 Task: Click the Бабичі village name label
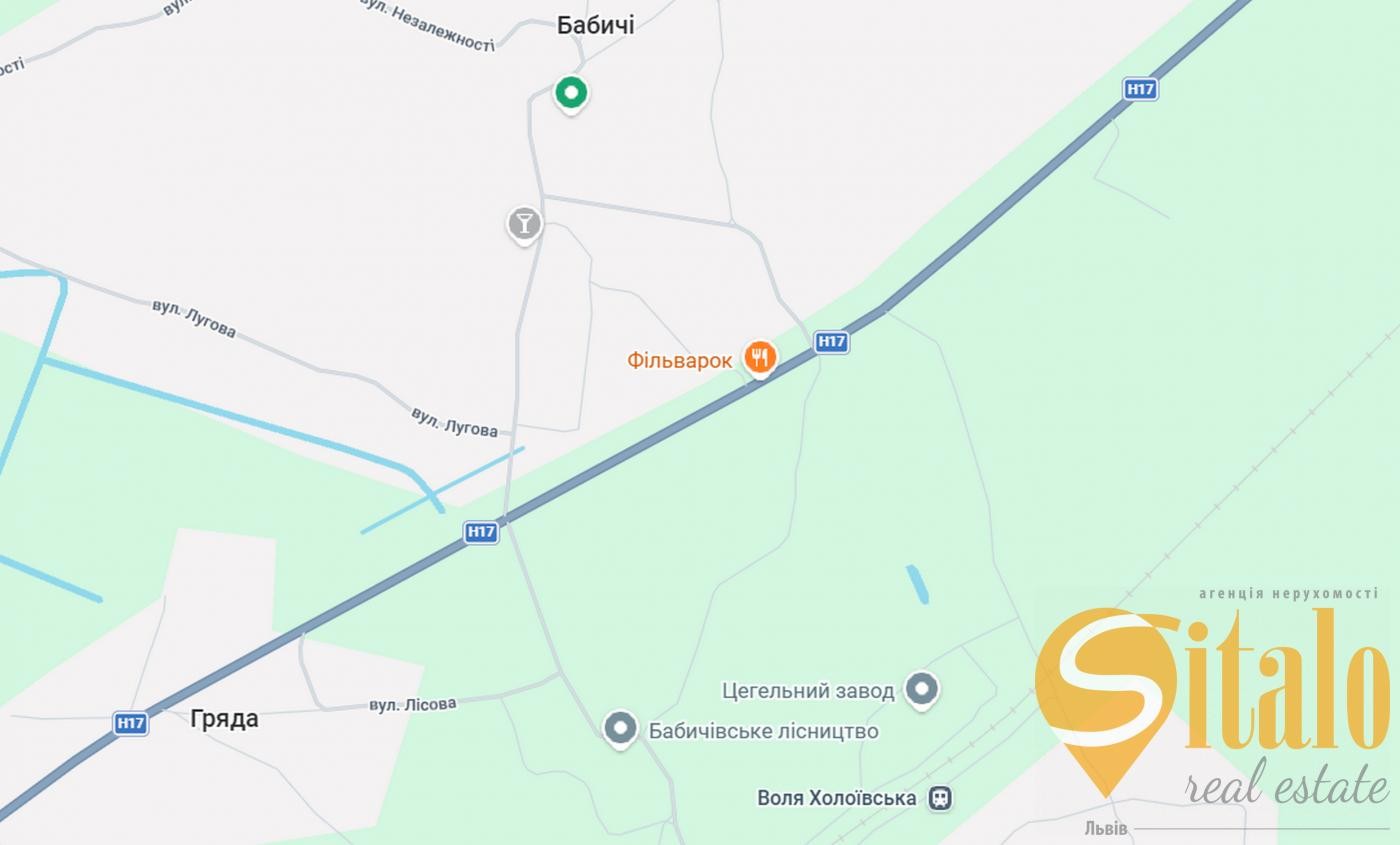tap(596, 26)
